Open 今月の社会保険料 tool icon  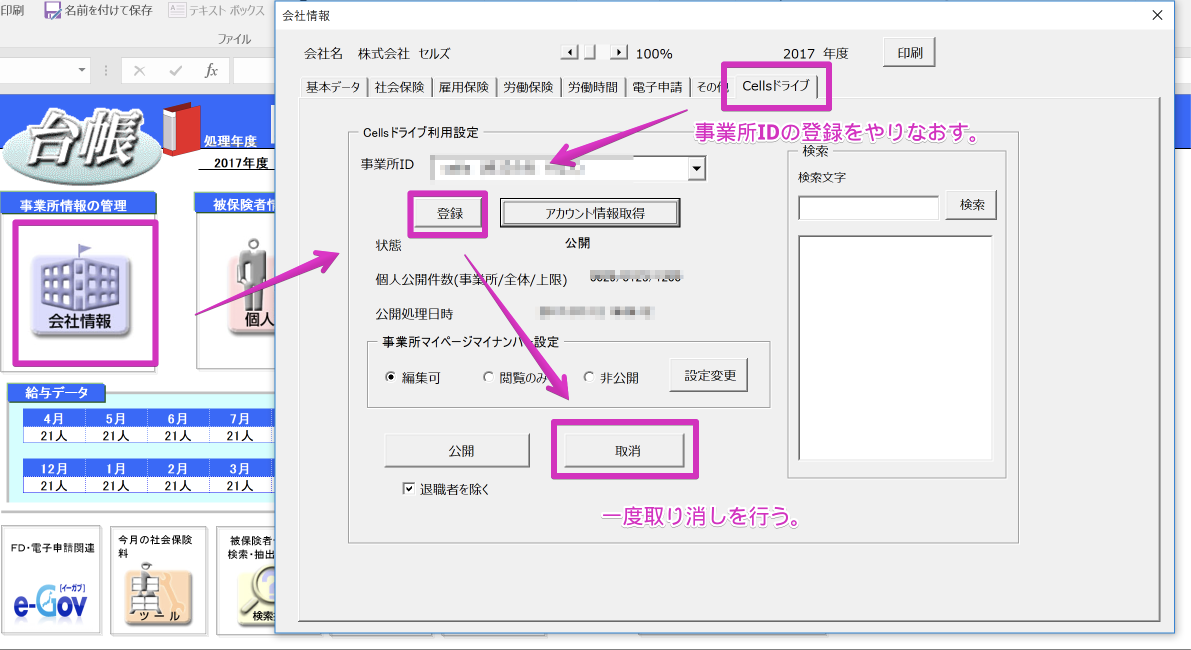point(158,595)
